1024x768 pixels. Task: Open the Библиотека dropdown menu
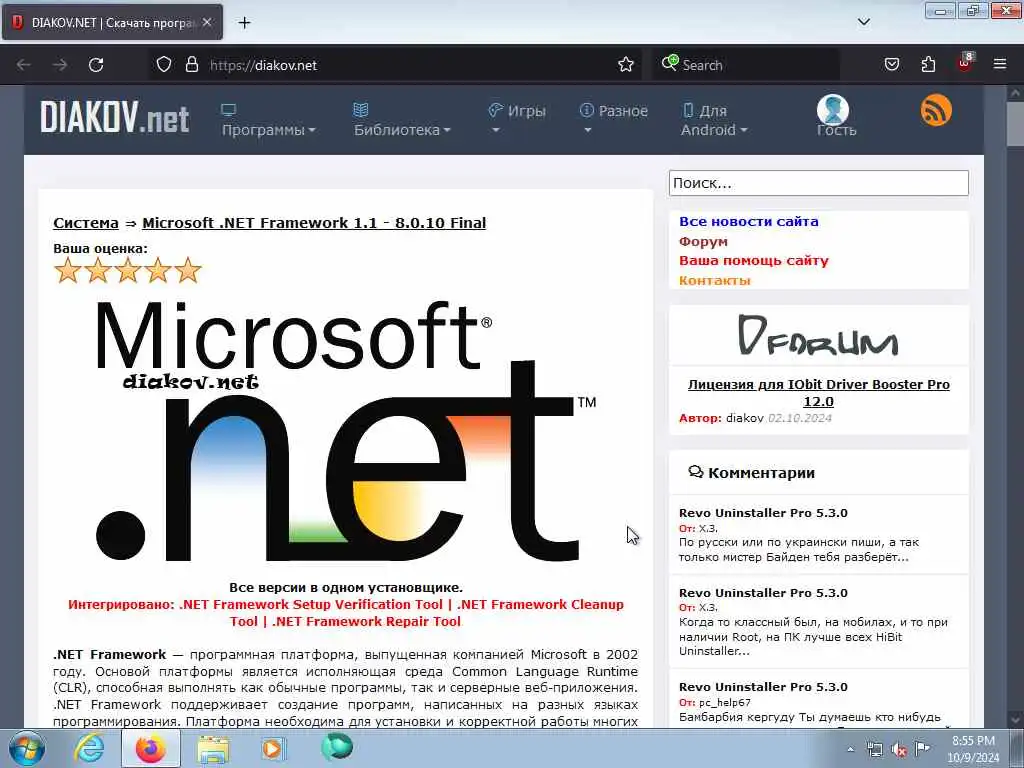[x=402, y=121]
